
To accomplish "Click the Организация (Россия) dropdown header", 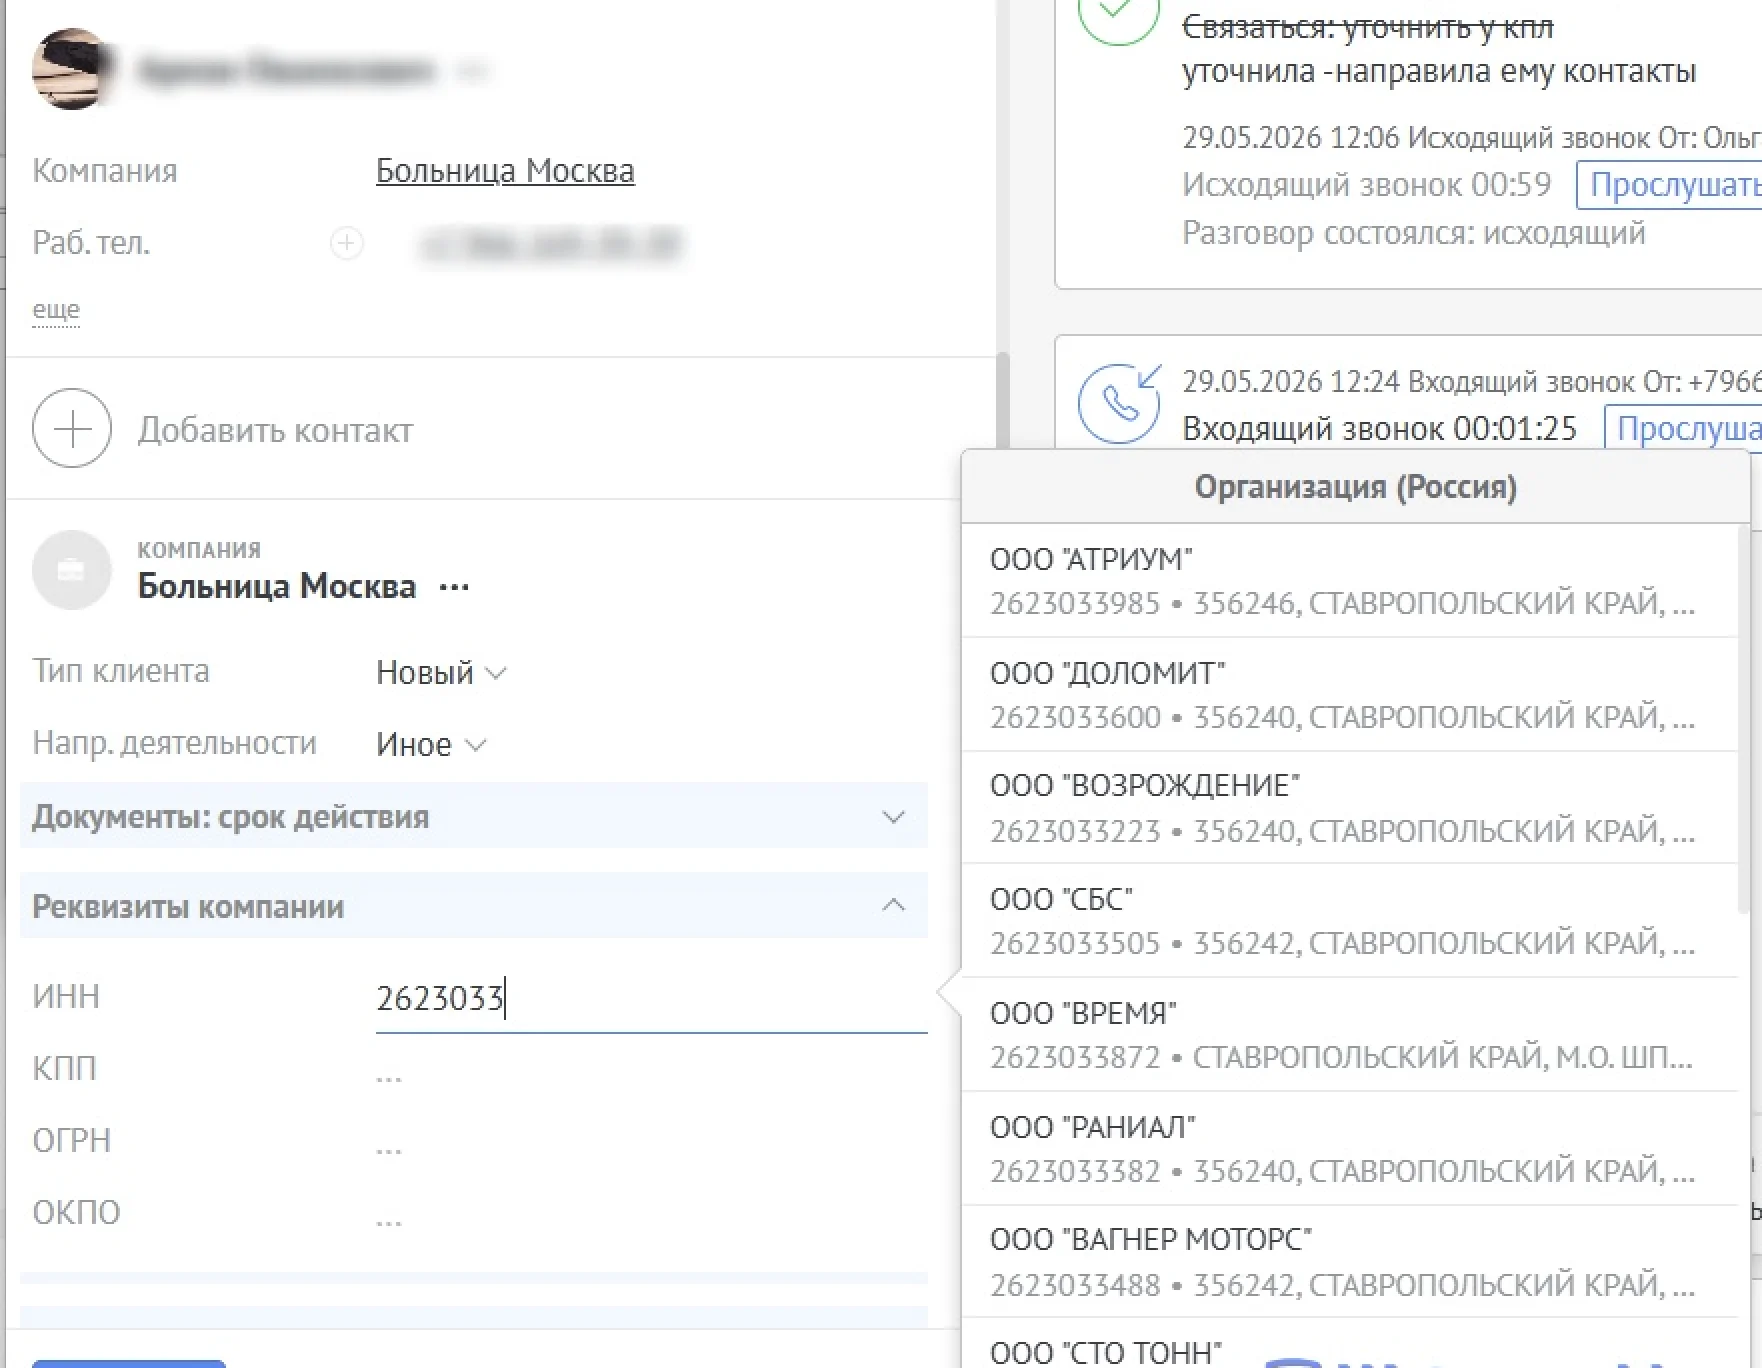I will [x=1356, y=487].
